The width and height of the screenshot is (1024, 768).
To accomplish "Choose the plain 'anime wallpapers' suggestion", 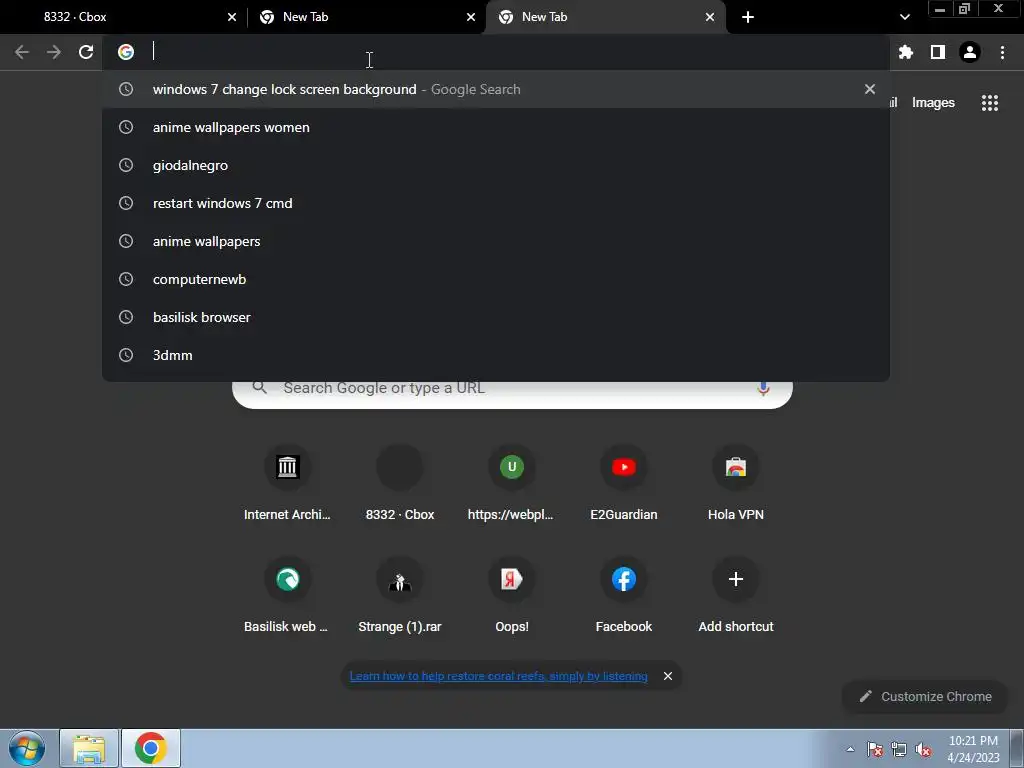I will [496, 241].
